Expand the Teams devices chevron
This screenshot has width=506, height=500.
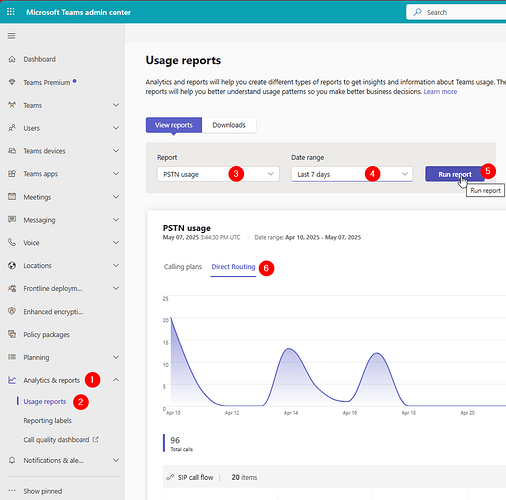116,151
